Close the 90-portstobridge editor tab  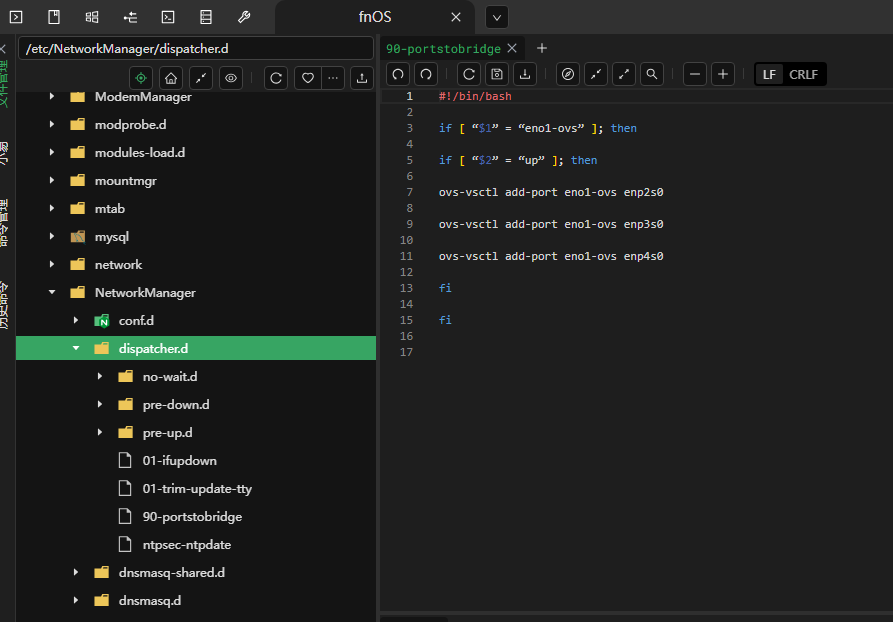coord(512,48)
